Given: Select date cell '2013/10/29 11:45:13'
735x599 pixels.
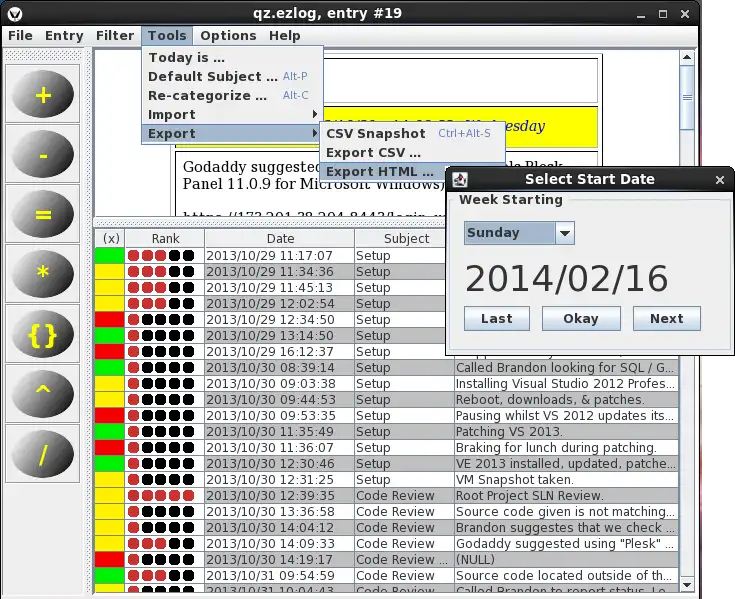Looking at the screenshot, I should point(280,288).
